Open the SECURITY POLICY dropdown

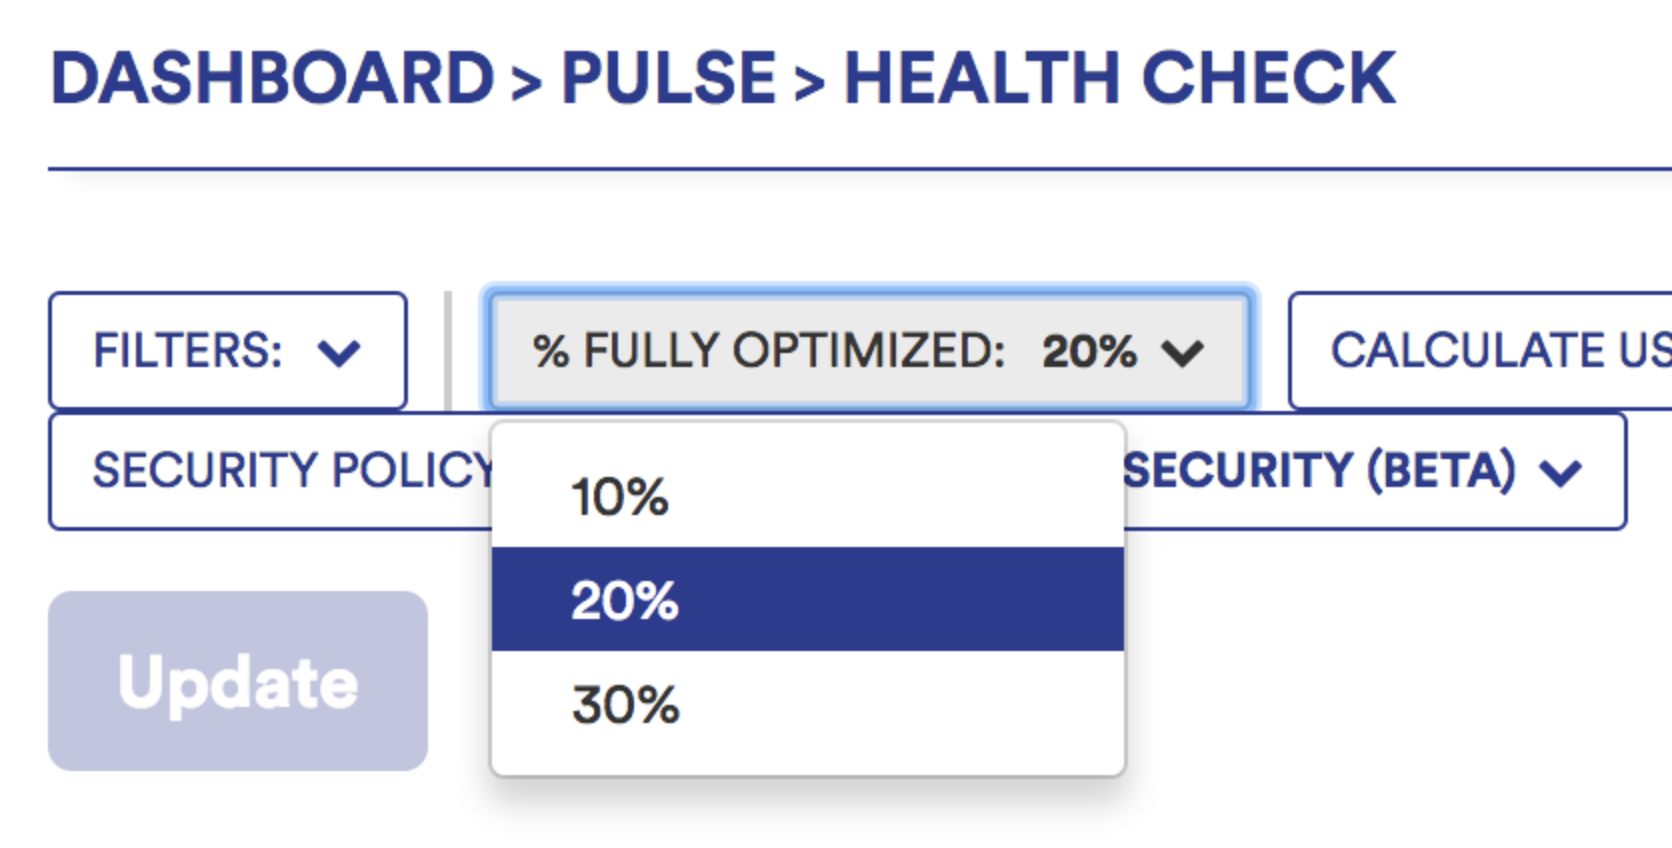[x=292, y=471]
